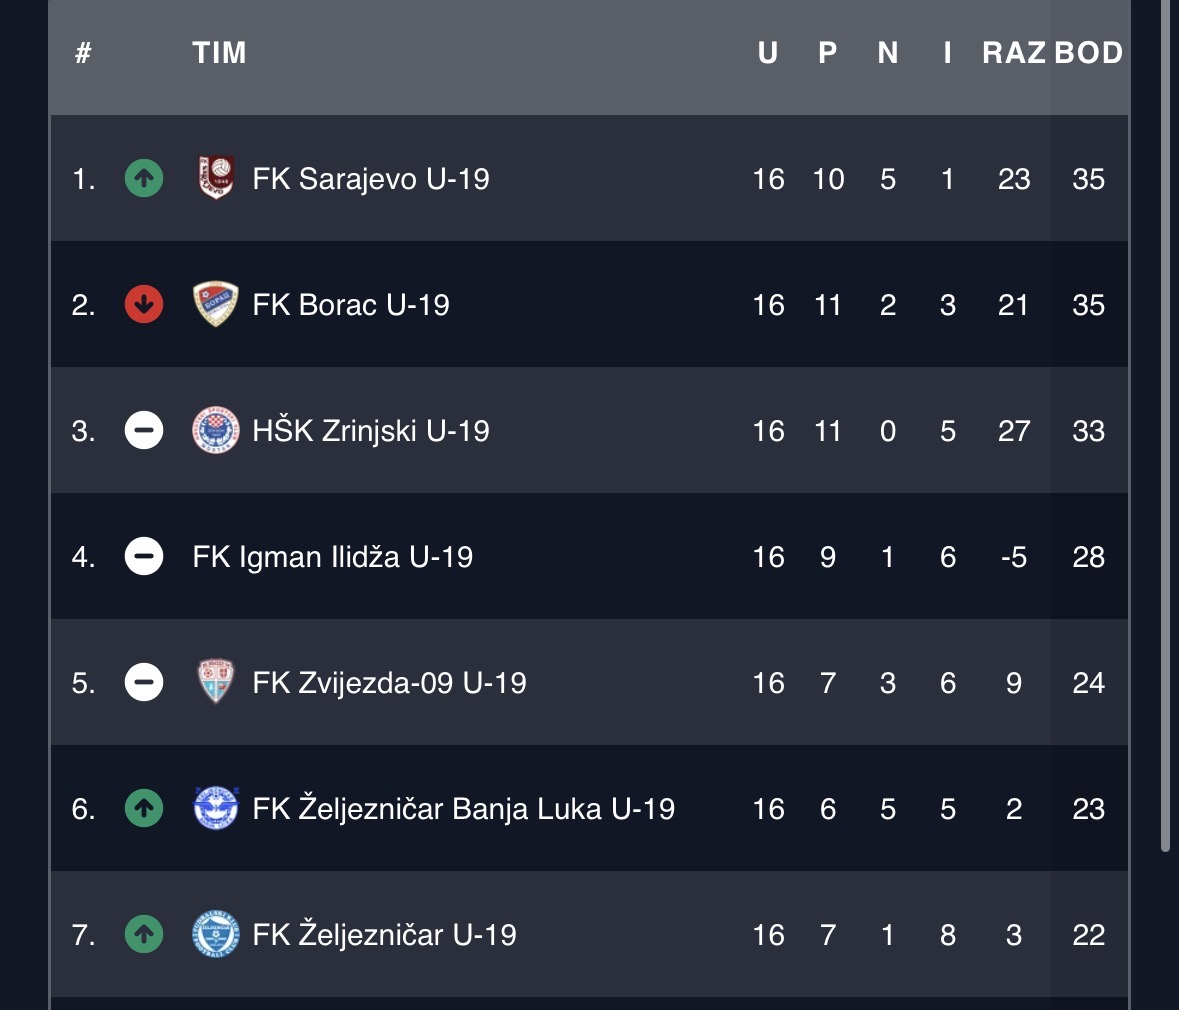1179x1010 pixels.
Task: Click the Željezničar Banja Luka U-19 crest
Action: coord(216,809)
